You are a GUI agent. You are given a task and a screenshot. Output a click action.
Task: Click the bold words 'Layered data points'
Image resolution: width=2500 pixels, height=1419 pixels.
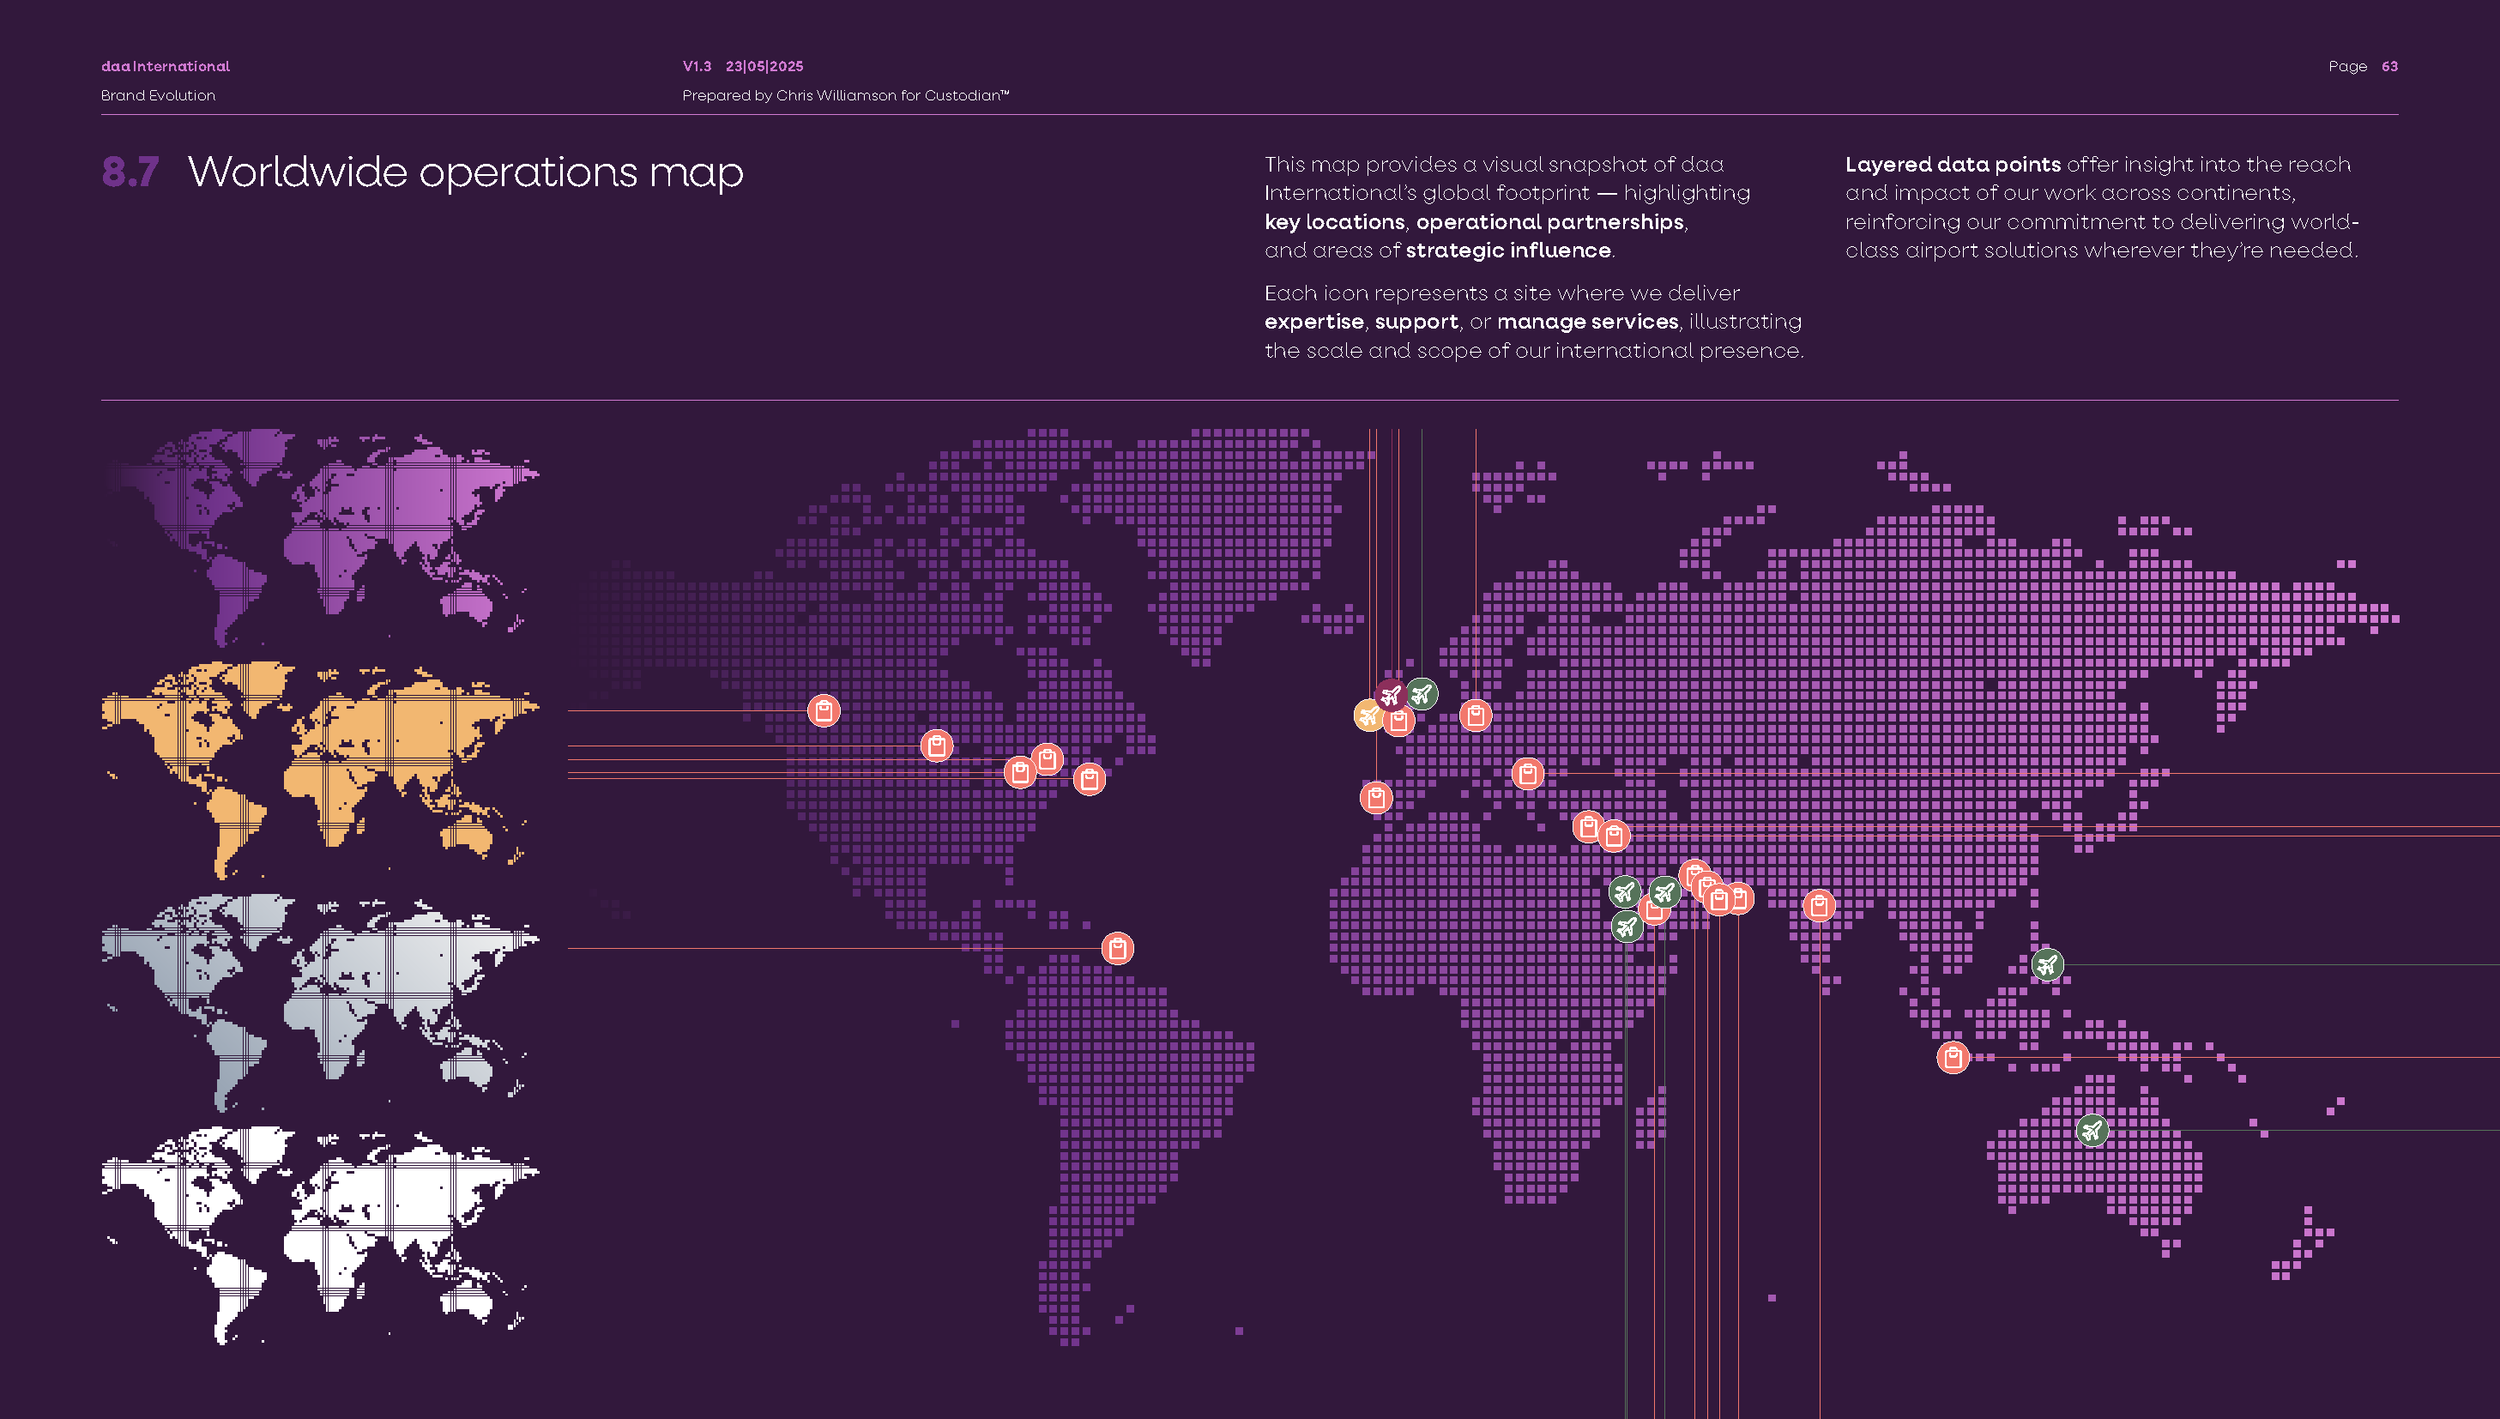(x=1953, y=165)
